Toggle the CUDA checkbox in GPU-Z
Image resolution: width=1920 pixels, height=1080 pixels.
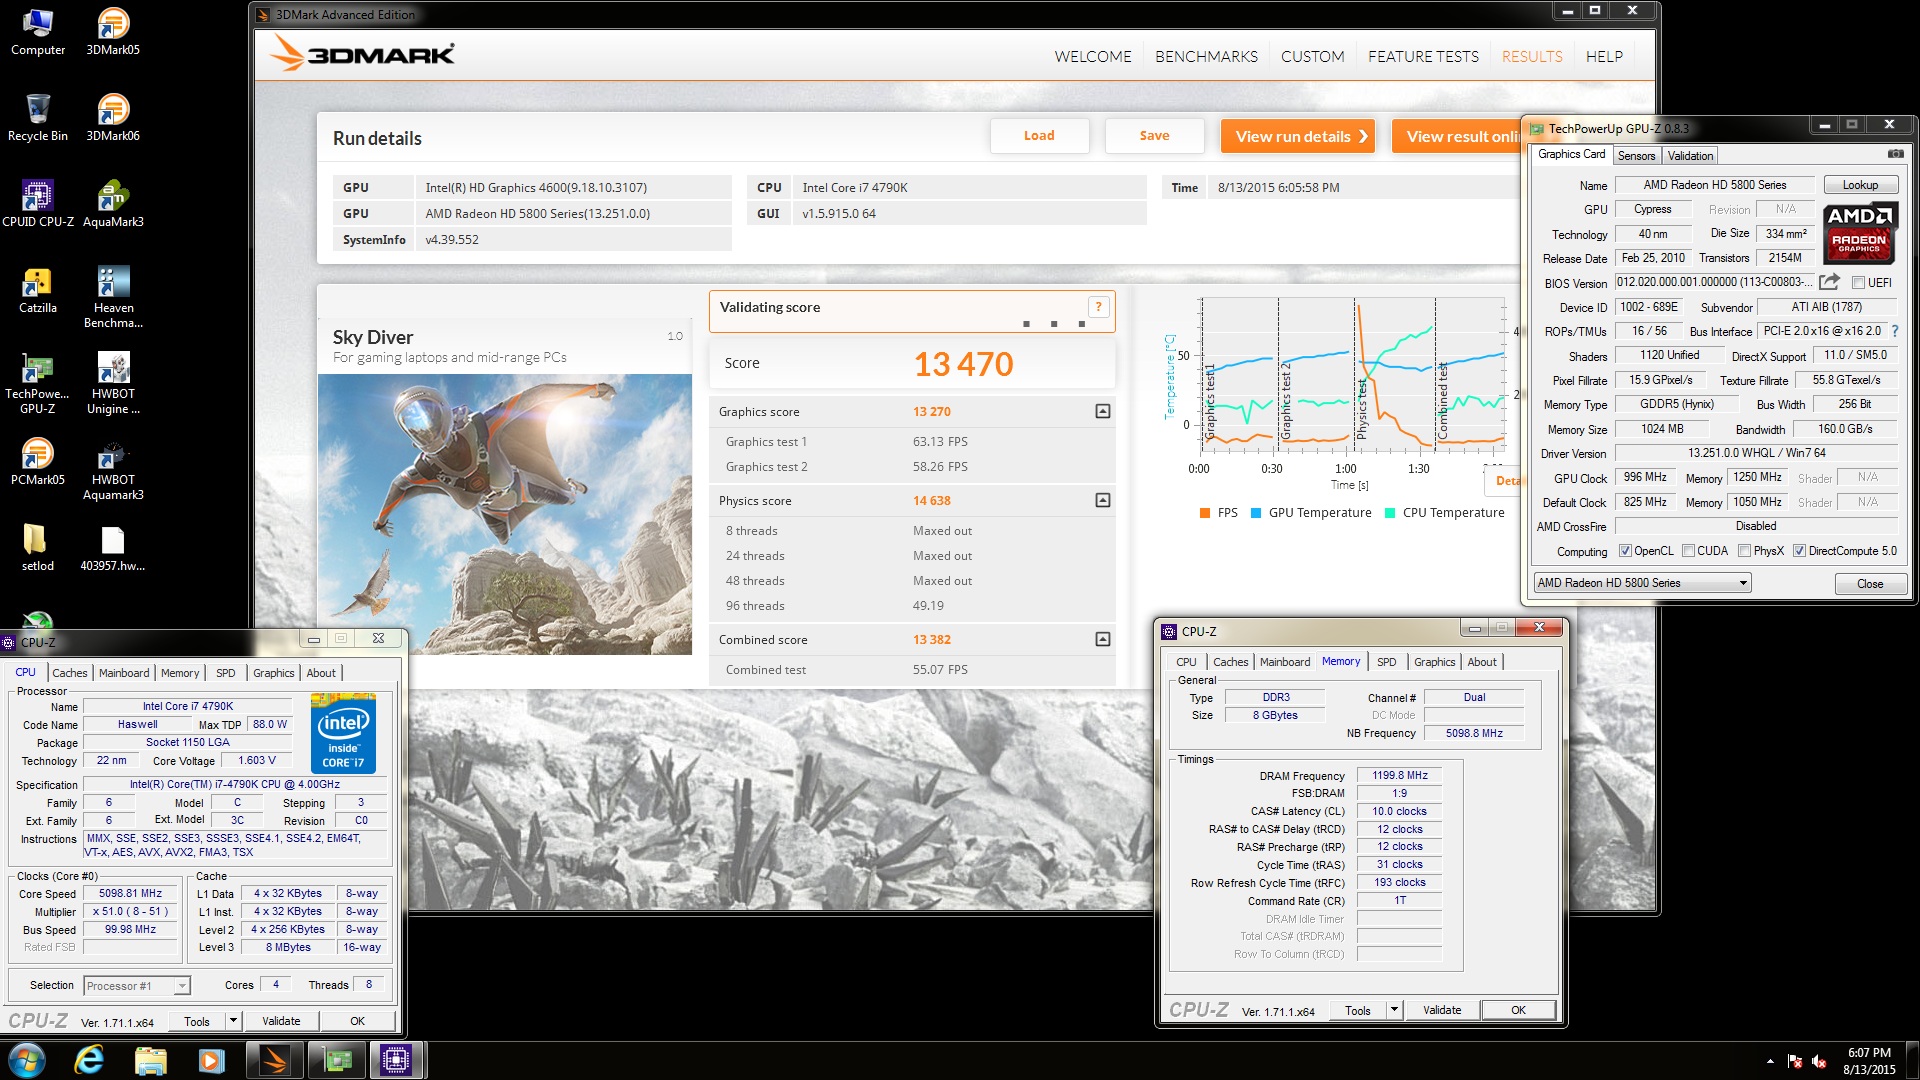[x=1688, y=551]
